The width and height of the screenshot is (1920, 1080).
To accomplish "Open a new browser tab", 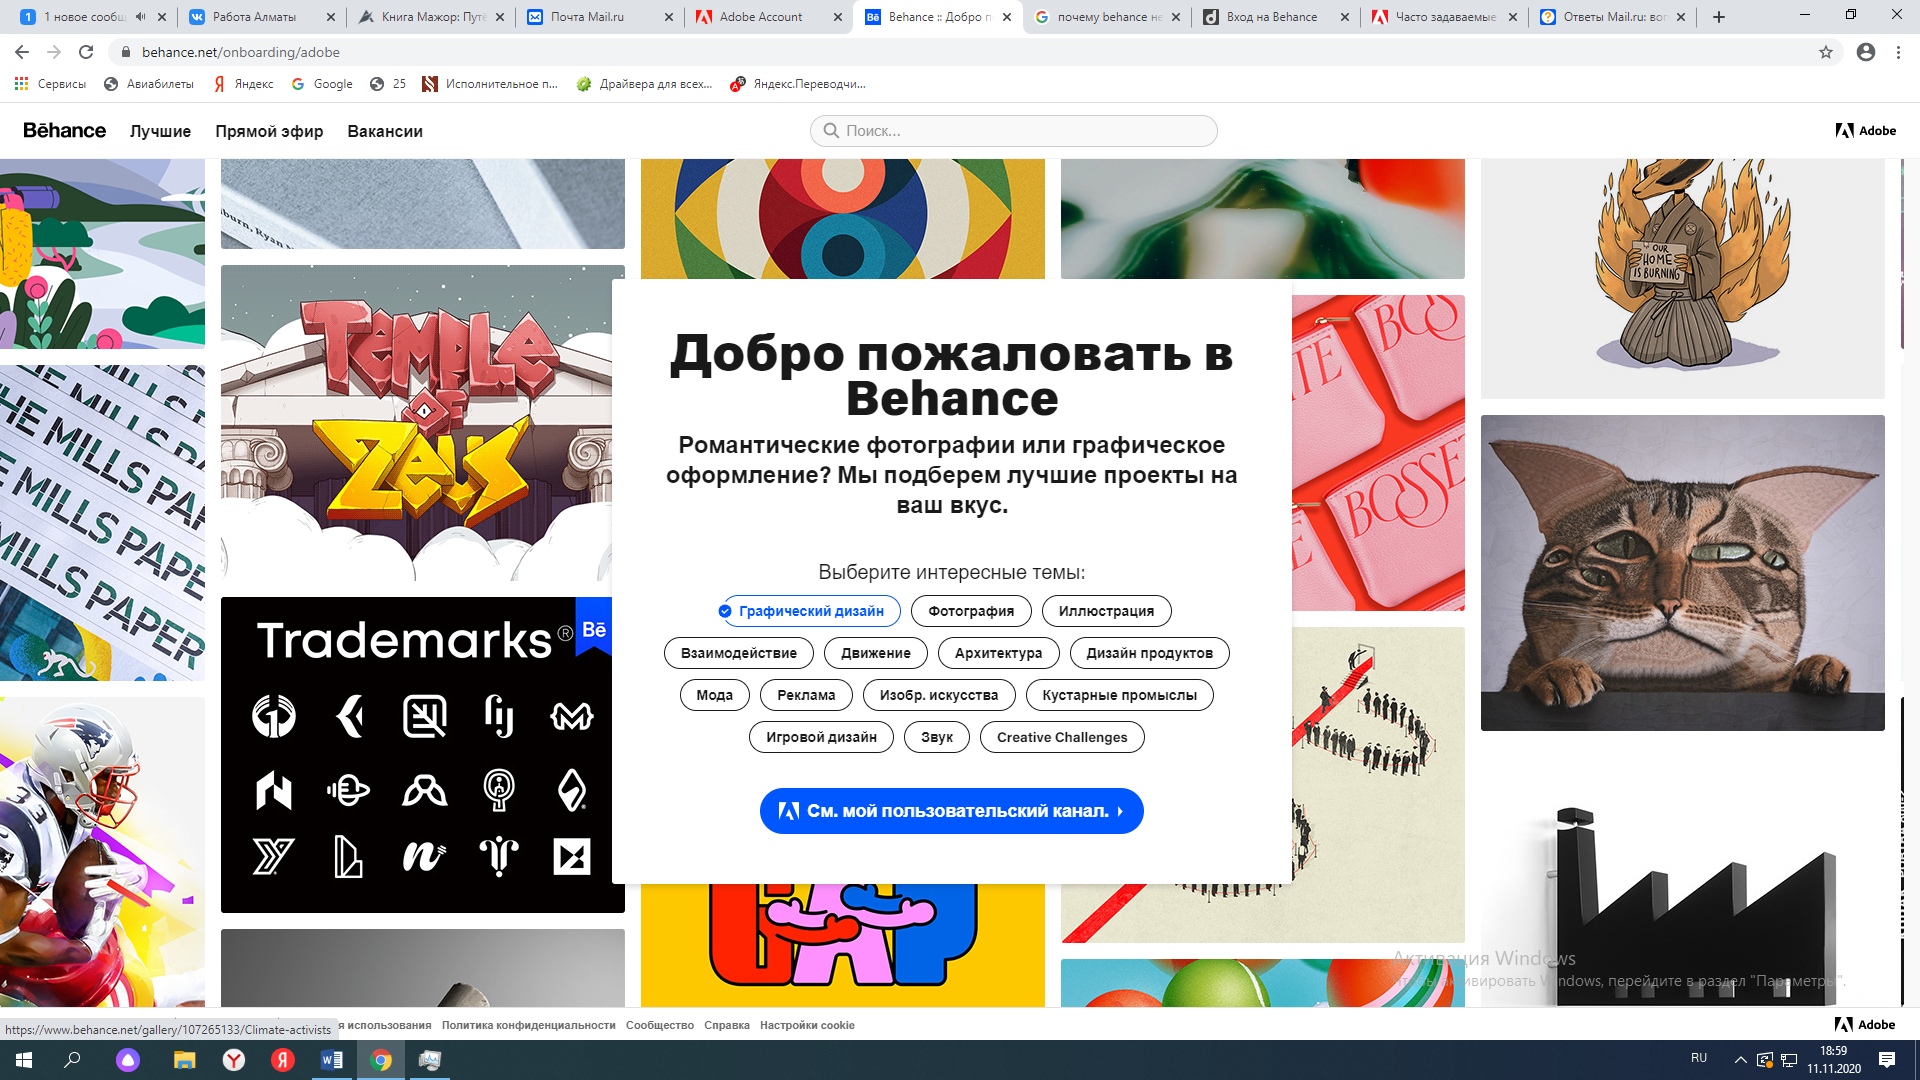I will [1719, 17].
